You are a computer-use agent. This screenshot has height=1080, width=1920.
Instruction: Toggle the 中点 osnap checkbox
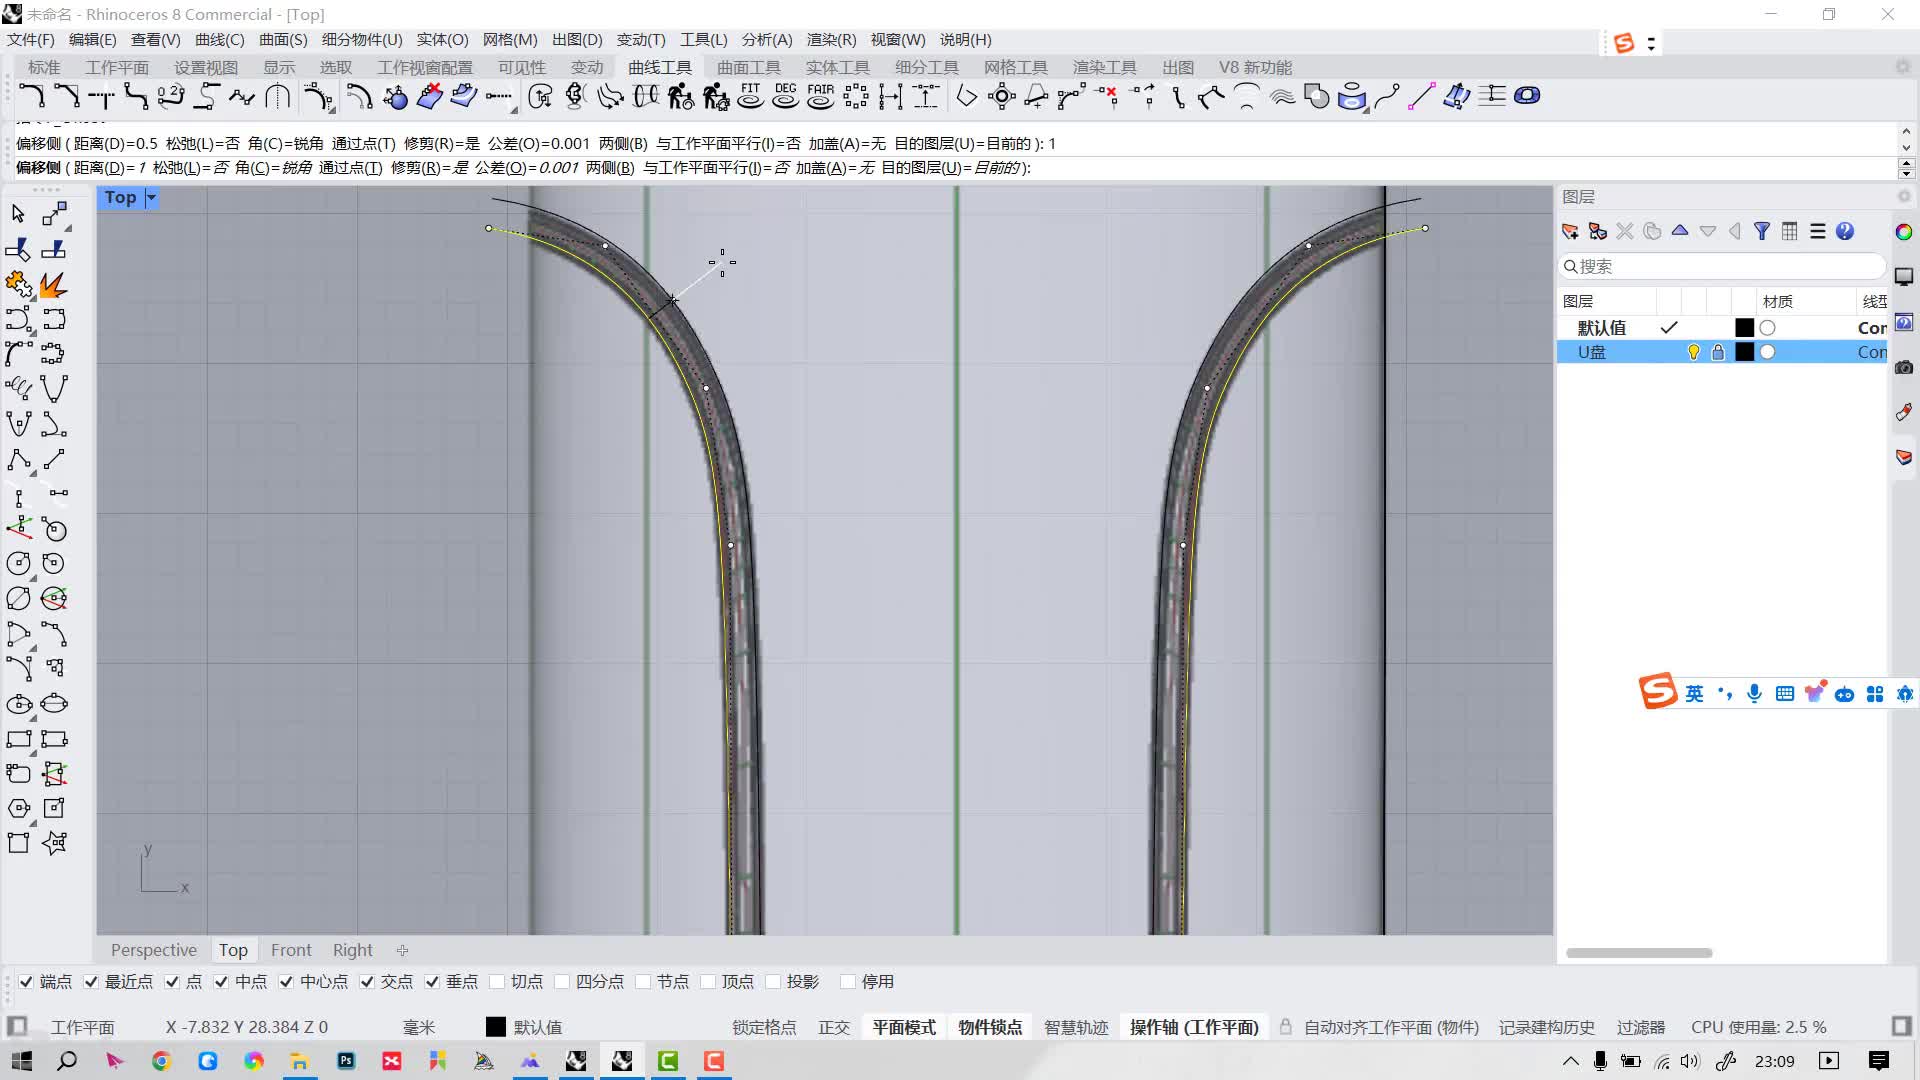[x=221, y=982]
